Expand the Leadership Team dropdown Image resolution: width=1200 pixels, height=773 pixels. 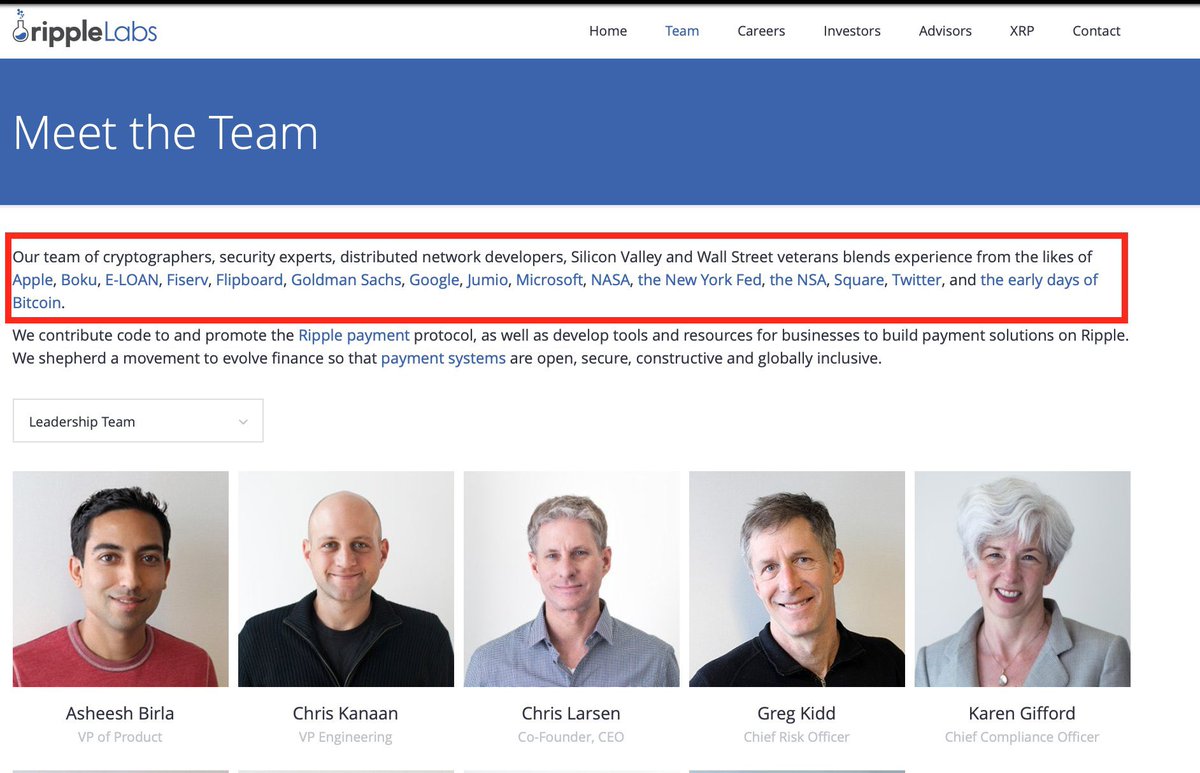[138, 421]
